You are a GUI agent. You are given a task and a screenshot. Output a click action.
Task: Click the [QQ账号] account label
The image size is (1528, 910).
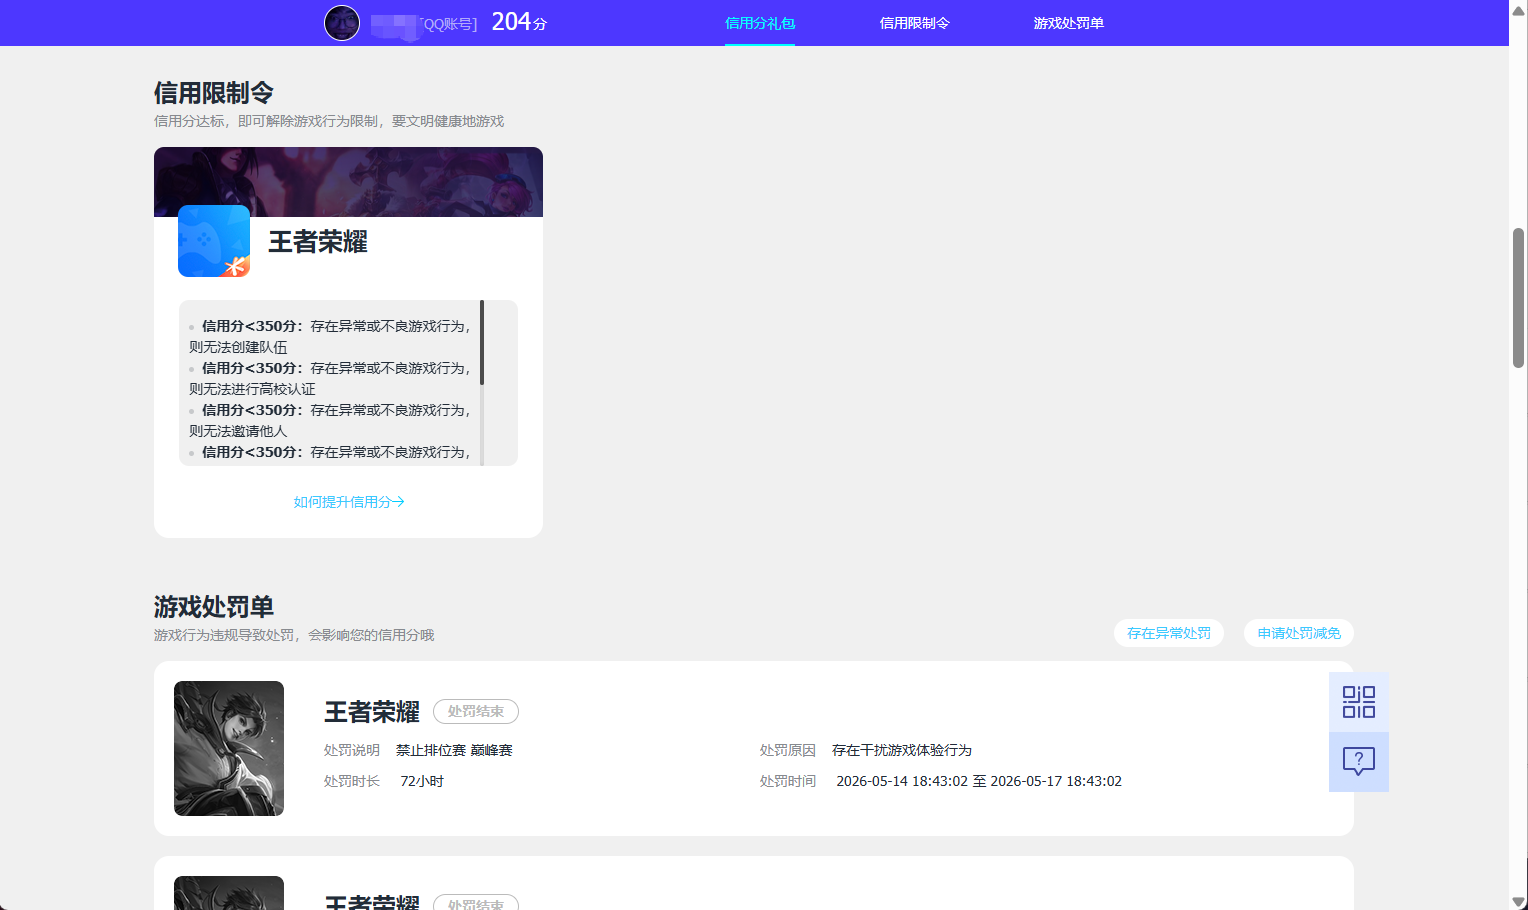449,24
